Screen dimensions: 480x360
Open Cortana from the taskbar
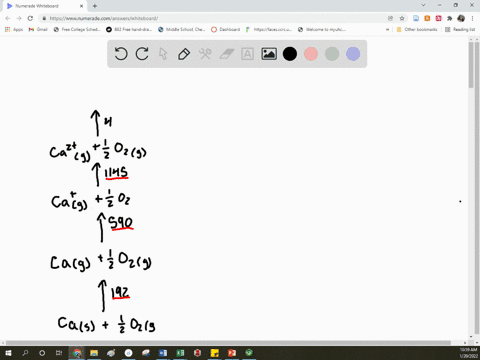[x=42, y=353]
